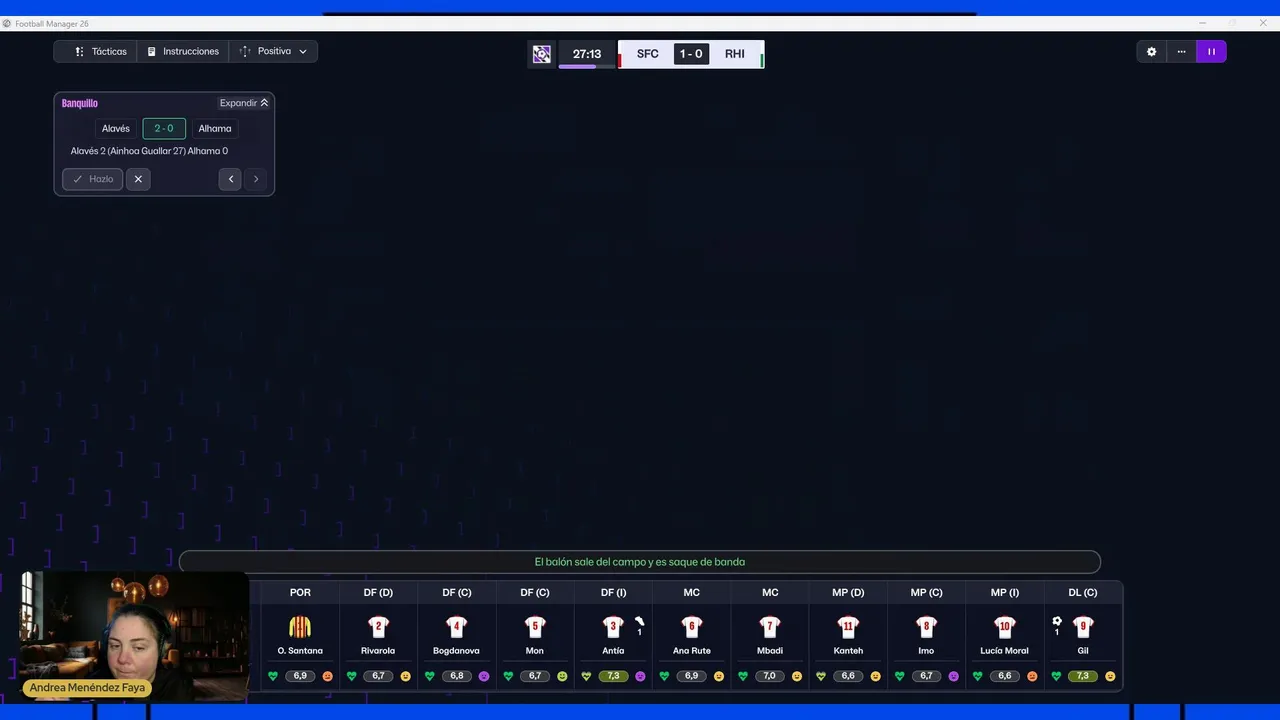The image size is (1280, 720).
Task: Click Bogdanova's 6,8 rating badge
Action: coord(456,676)
